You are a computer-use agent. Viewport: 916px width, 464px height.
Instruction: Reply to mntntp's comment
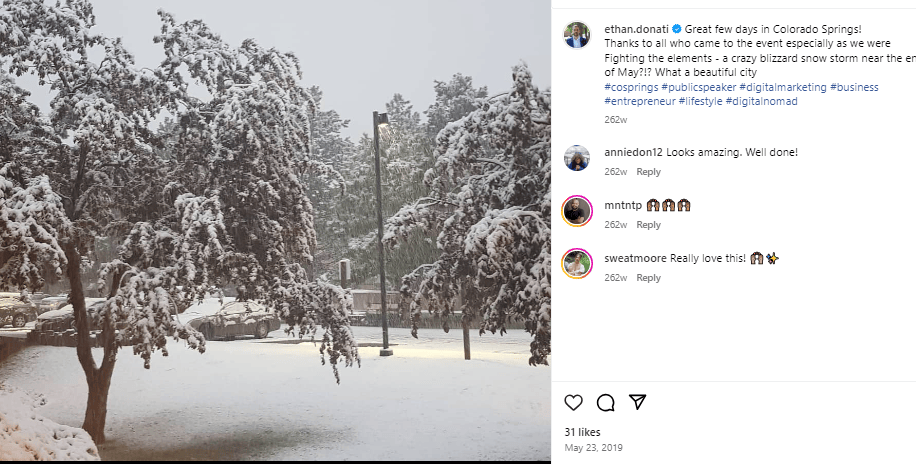pos(648,225)
